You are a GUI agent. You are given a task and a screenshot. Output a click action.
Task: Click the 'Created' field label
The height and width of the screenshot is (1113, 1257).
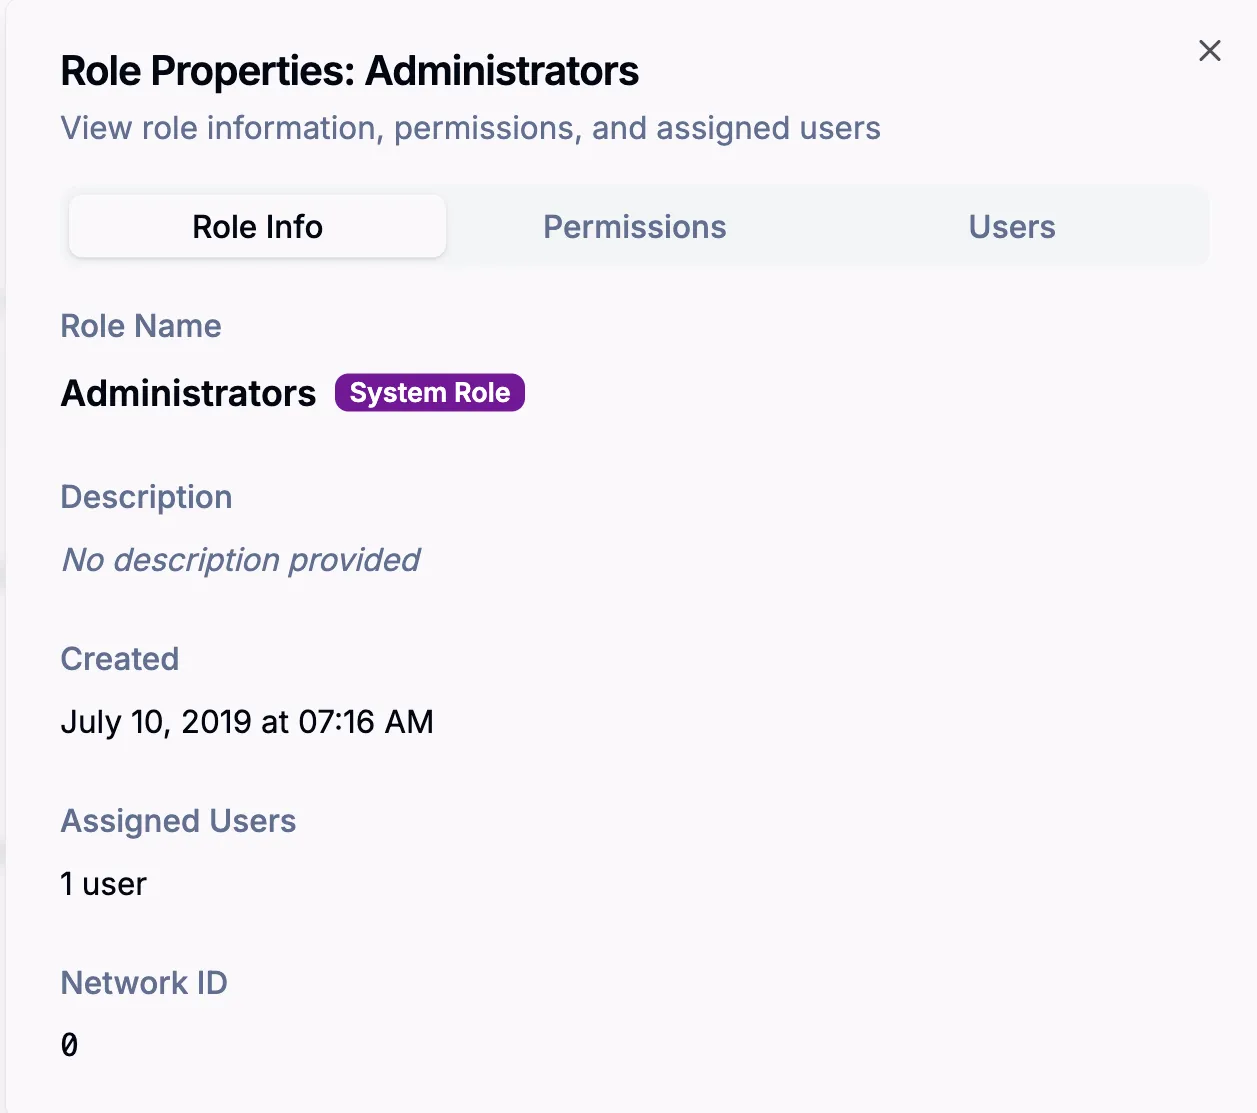[x=120, y=659]
